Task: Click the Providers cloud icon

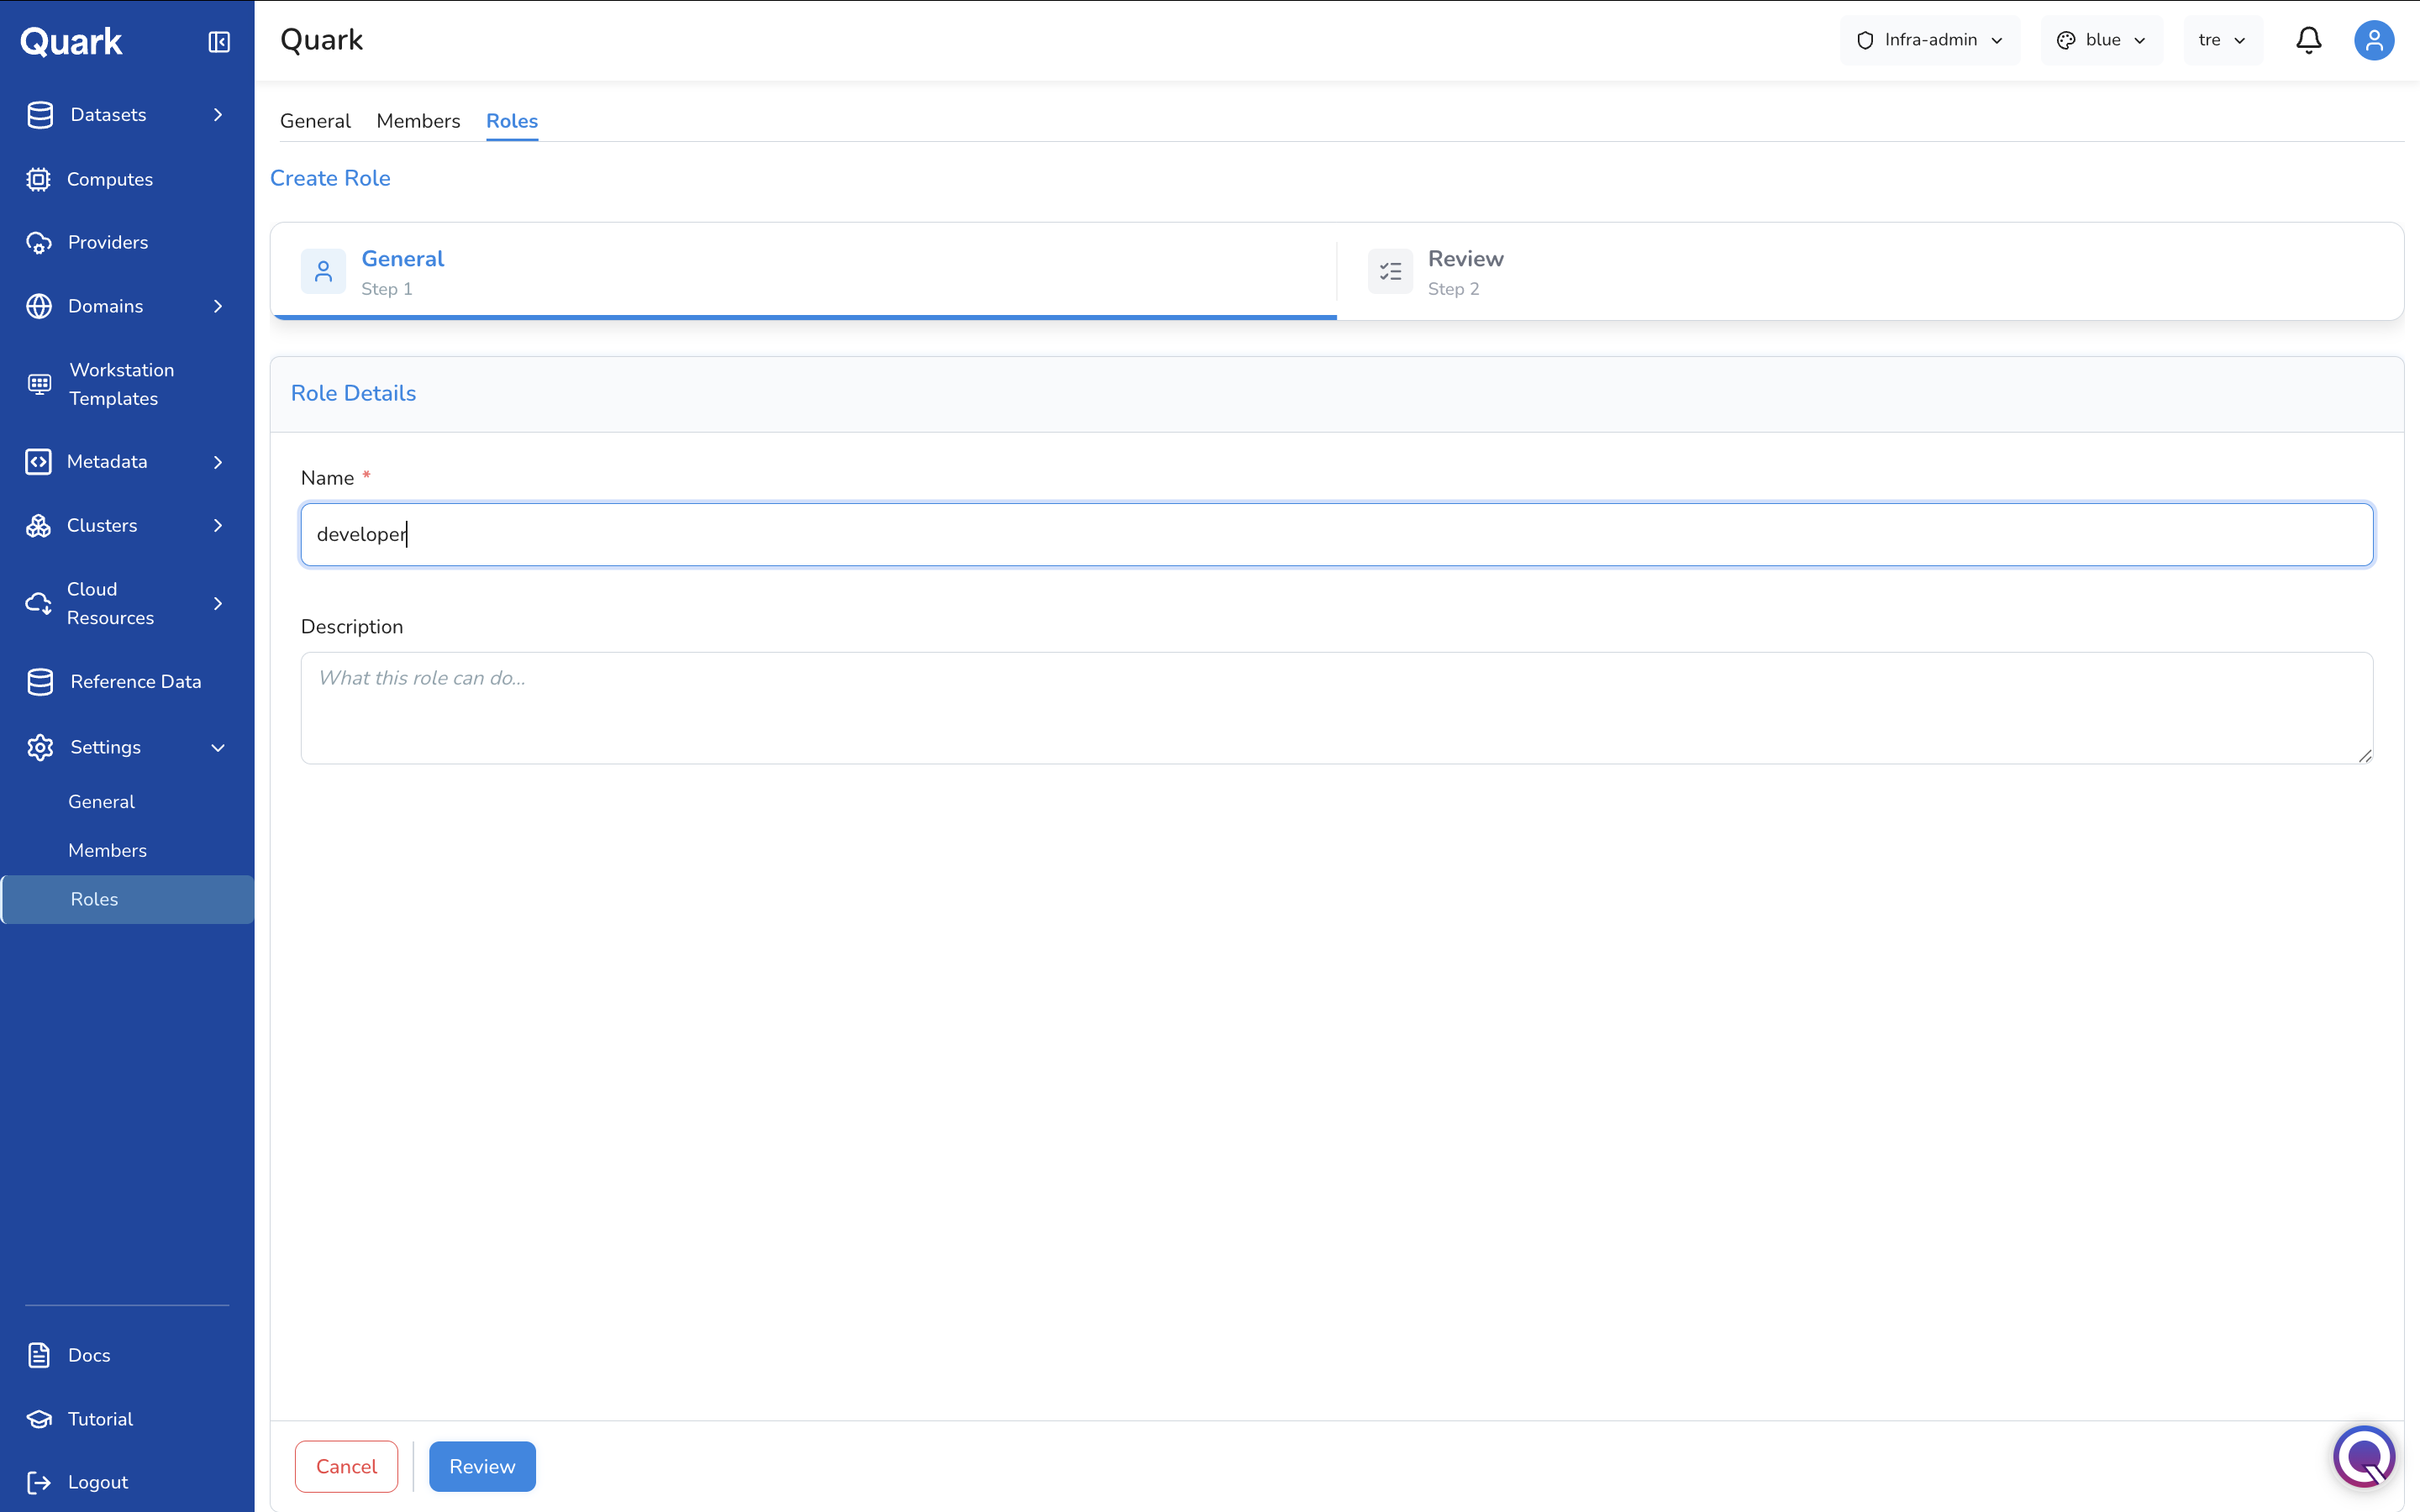Action: click(39, 243)
